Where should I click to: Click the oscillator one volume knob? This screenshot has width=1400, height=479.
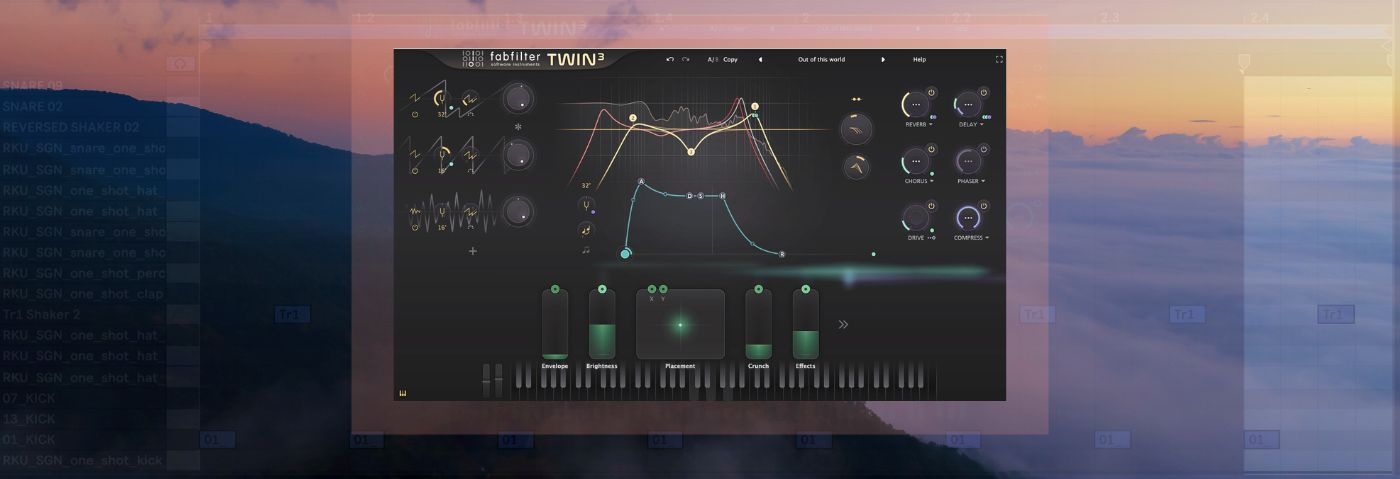[x=518, y=98]
